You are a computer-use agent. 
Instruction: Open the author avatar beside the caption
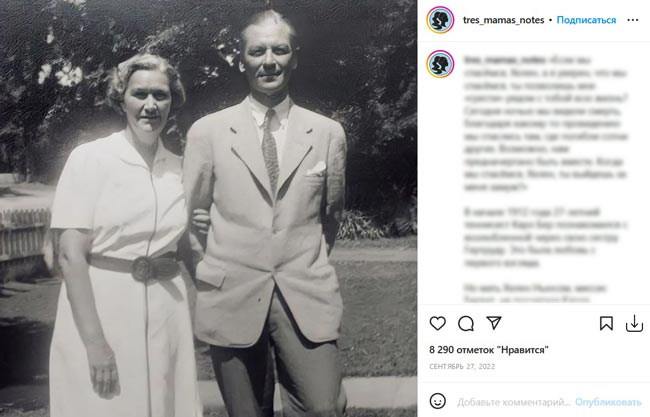coord(440,64)
